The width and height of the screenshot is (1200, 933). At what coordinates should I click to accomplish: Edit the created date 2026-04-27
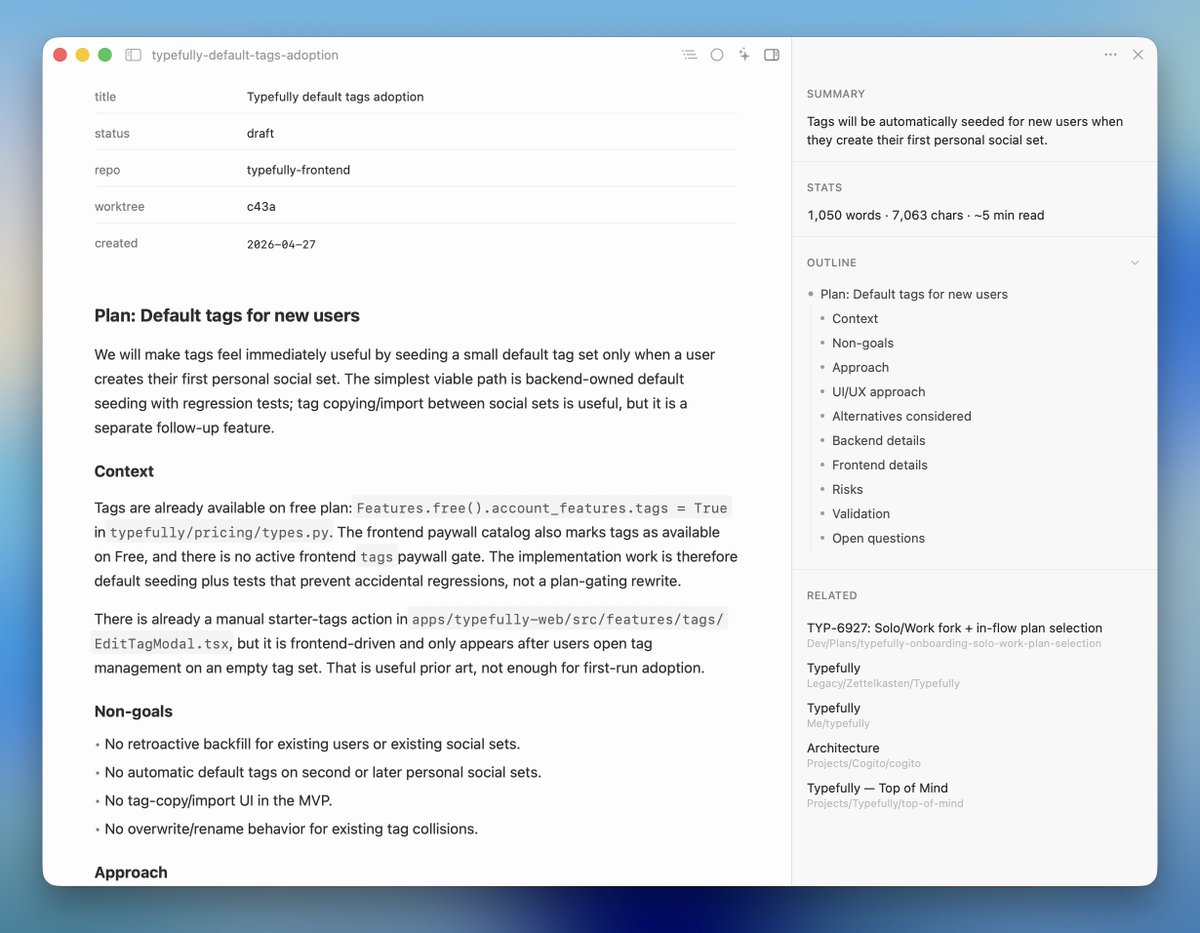click(281, 244)
